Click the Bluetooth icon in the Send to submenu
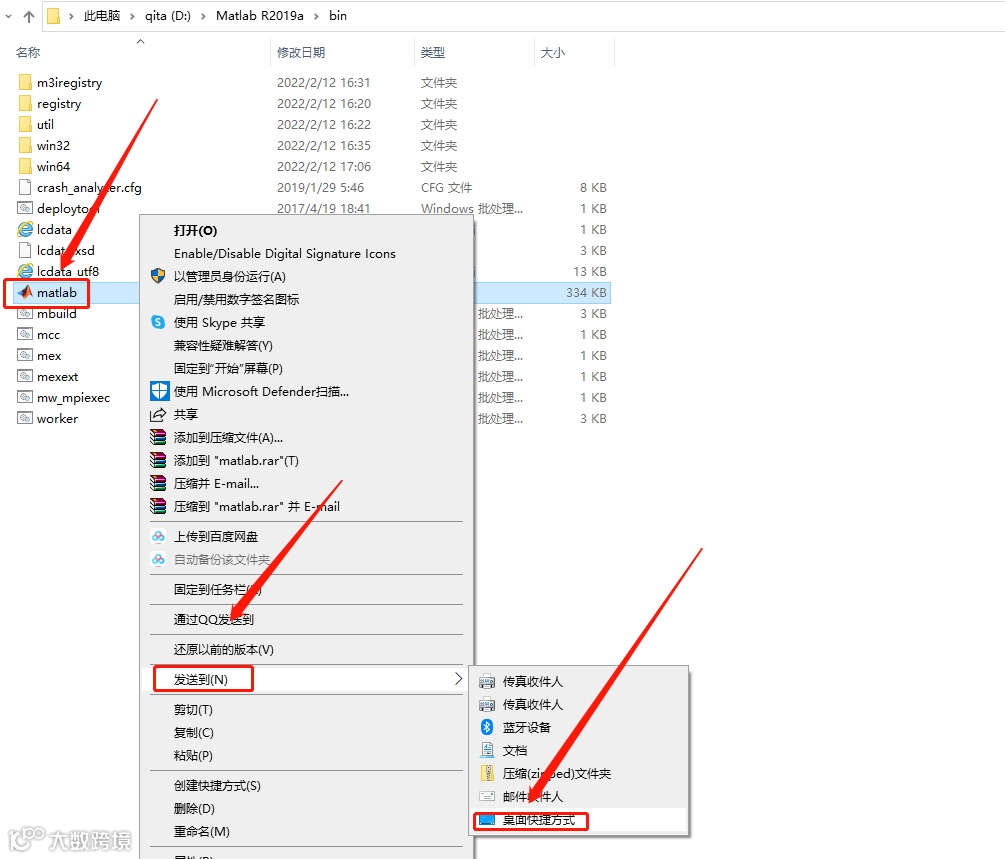Screen dimensions: 1005x859 (487, 727)
